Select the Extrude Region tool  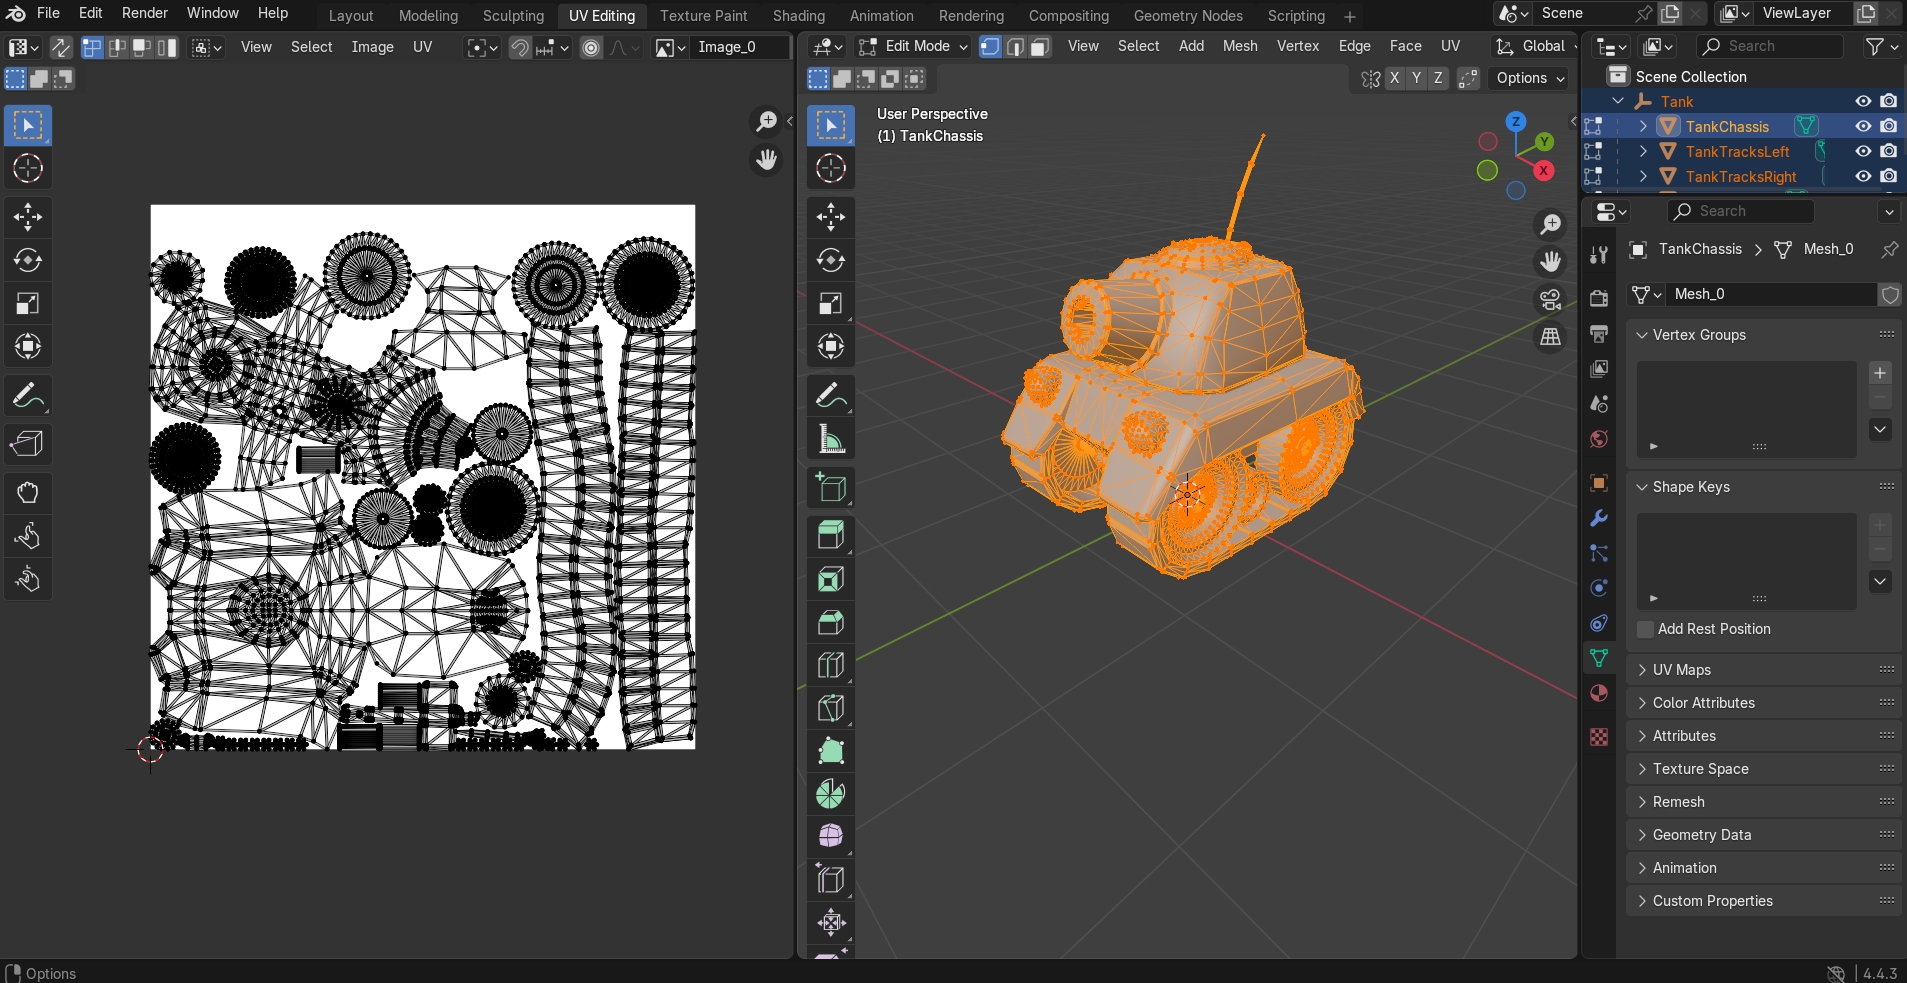click(830, 535)
